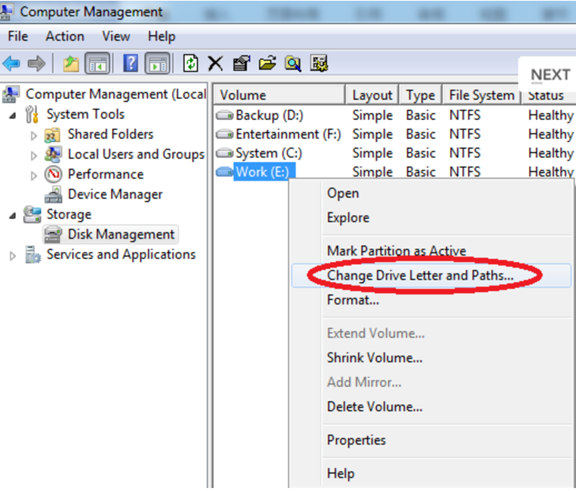Click the Refresh toolbar icon
Viewport: 576px width, 491px height.
[x=191, y=63]
